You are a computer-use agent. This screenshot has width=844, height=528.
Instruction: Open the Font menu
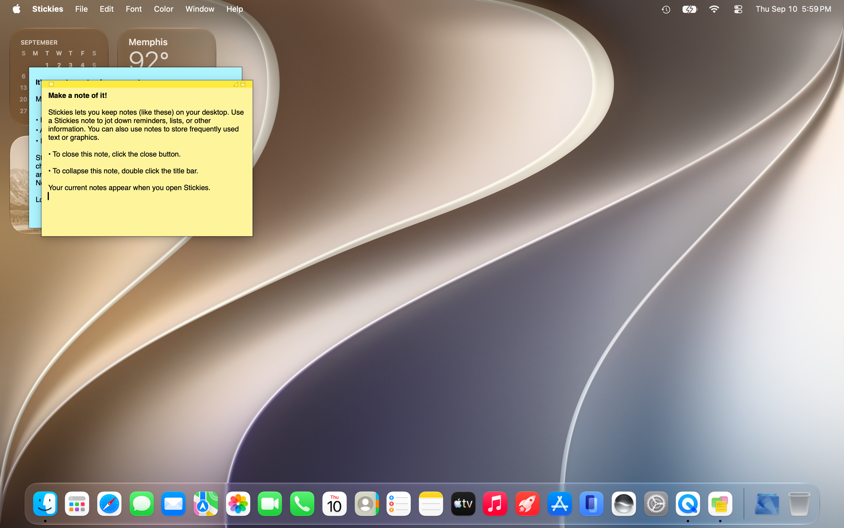tap(133, 9)
